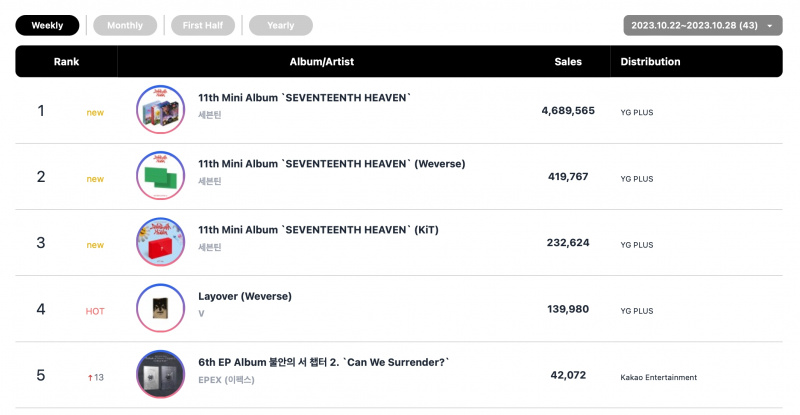This screenshot has height=415, width=800.
Task: Open the red KiT album cover thumbnail
Action: click(160, 242)
